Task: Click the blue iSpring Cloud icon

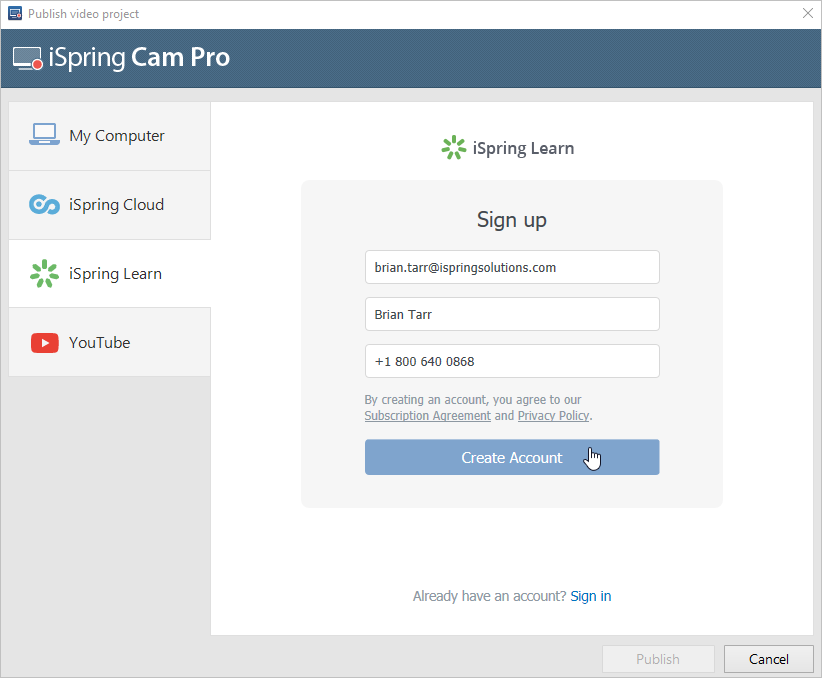Action: [x=44, y=205]
